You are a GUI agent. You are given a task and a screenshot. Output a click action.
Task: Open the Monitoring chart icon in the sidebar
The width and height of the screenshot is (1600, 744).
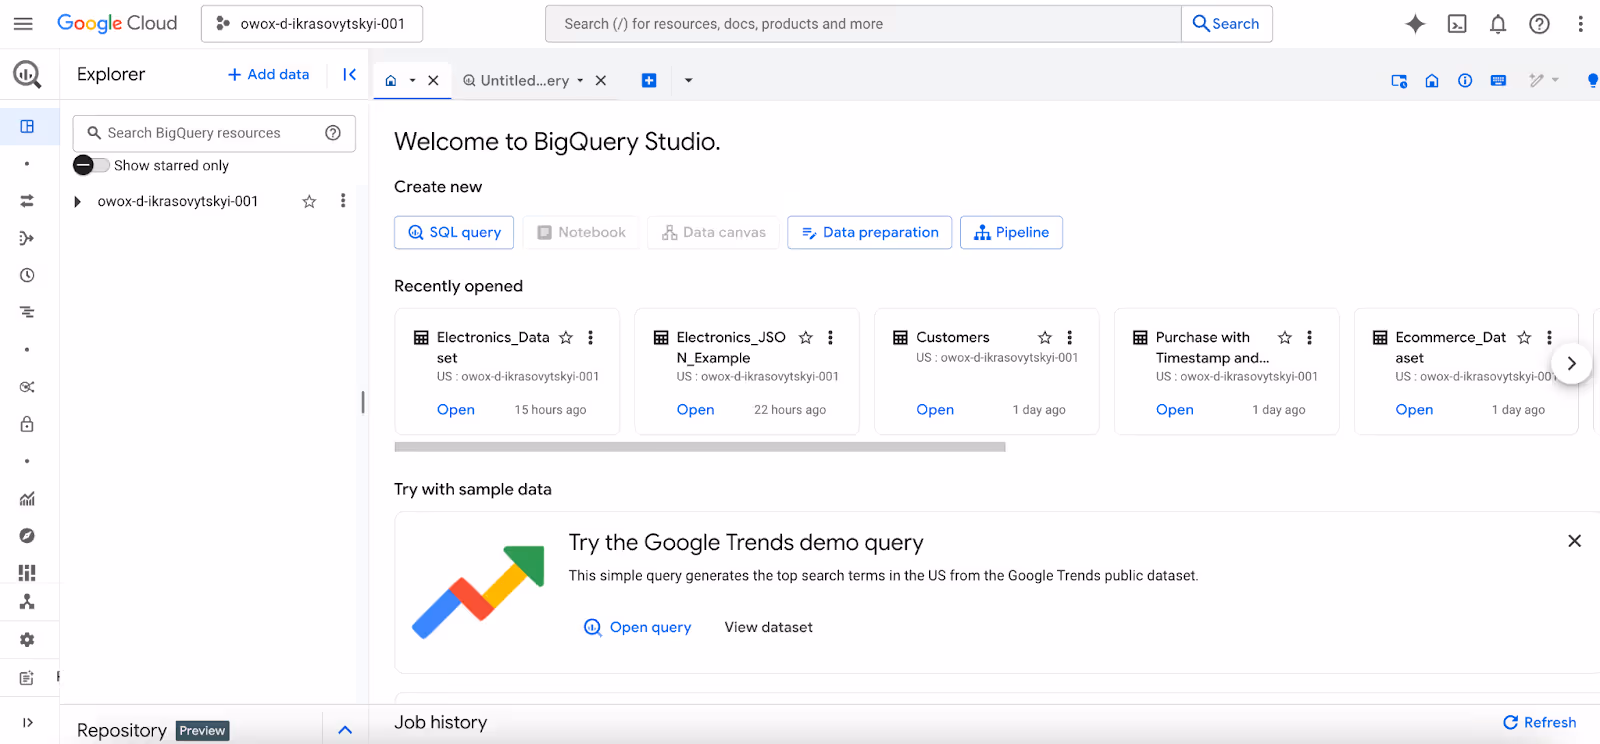27,499
